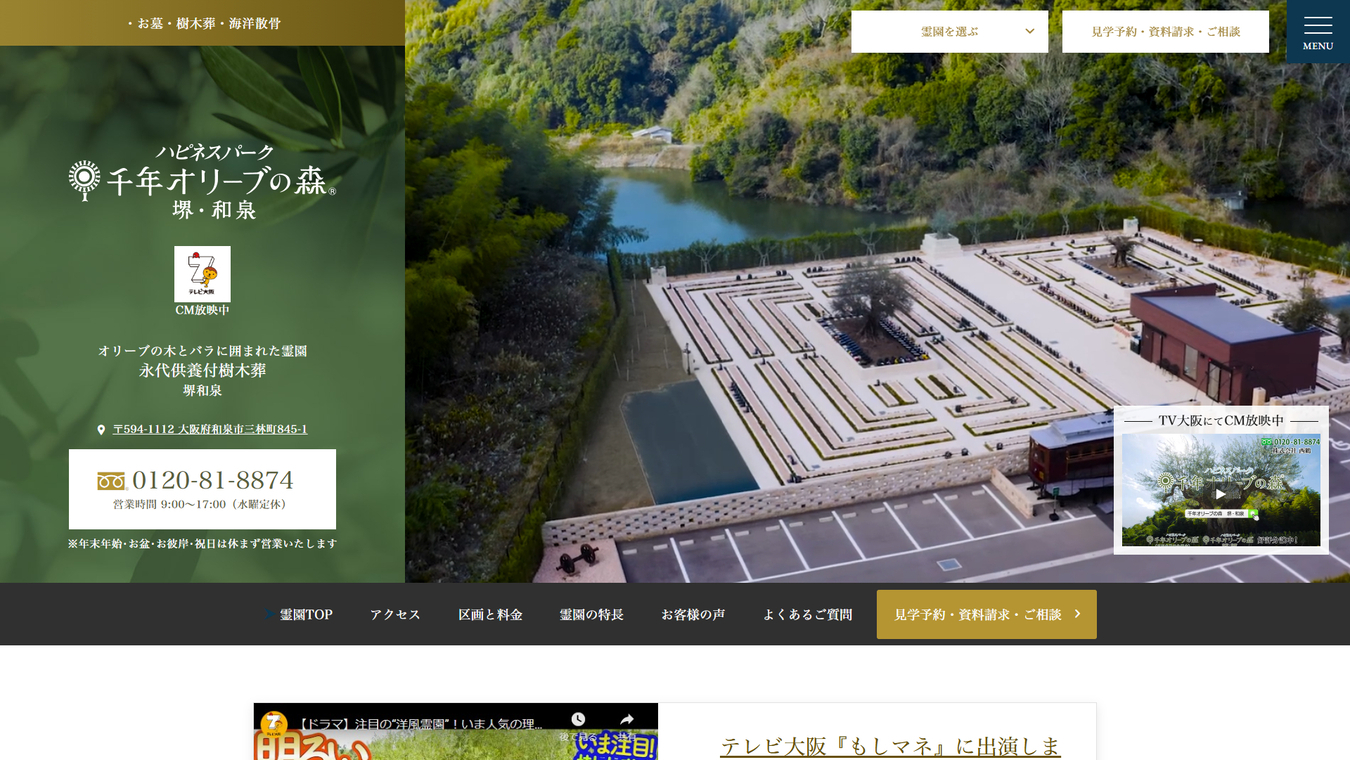Call the phone number 0120-81-8874
The image size is (1350, 760).
point(213,480)
